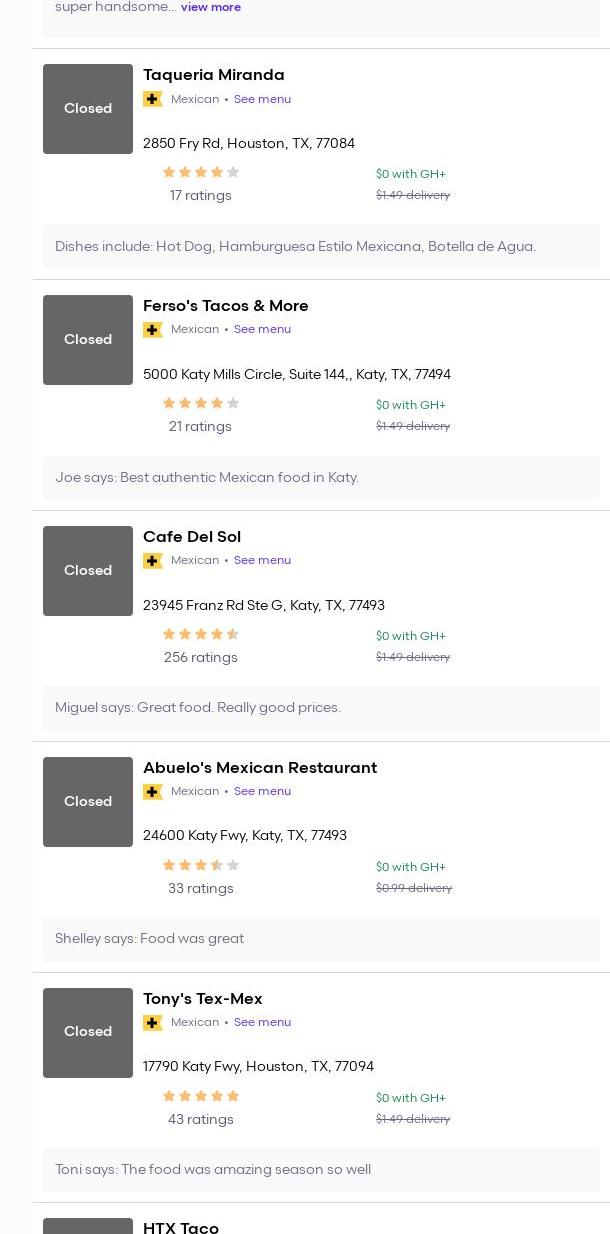Click the GH+ badge icon for Tony's Tex-Mex

[152, 1023]
